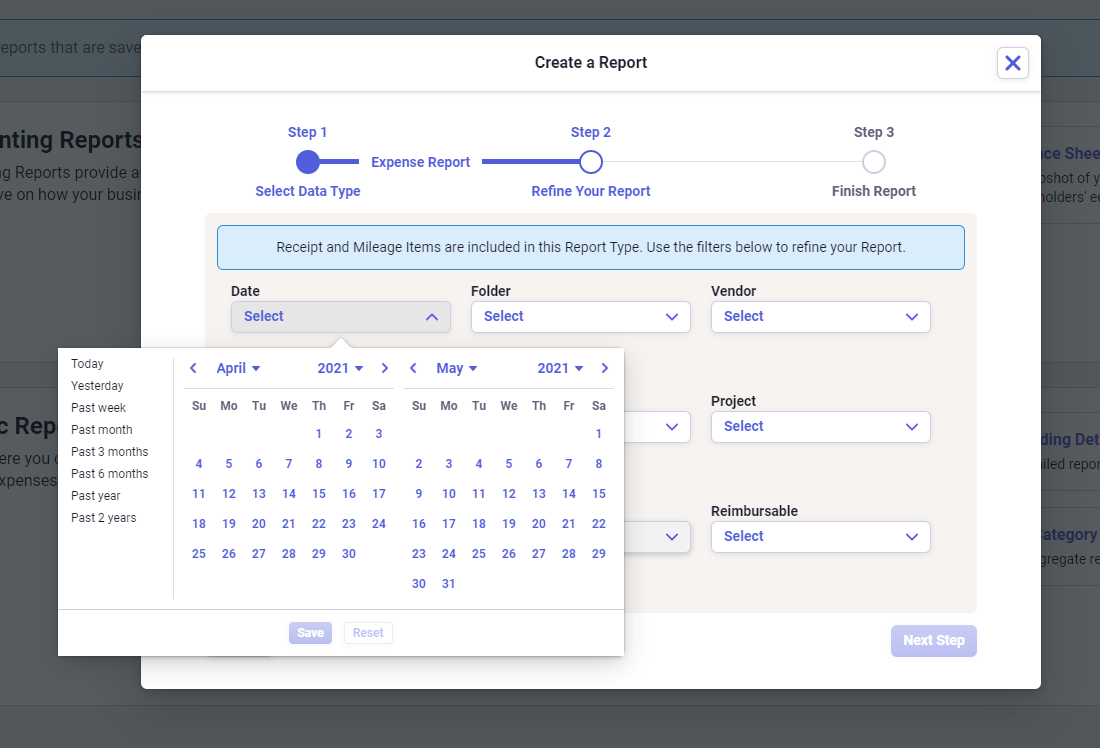Pick May 31 on the calendar
This screenshot has width=1100, height=748.
(448, 583)
